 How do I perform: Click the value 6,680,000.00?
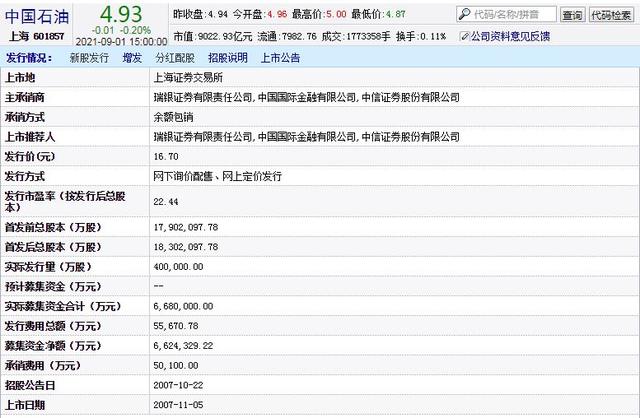(183, 306)
